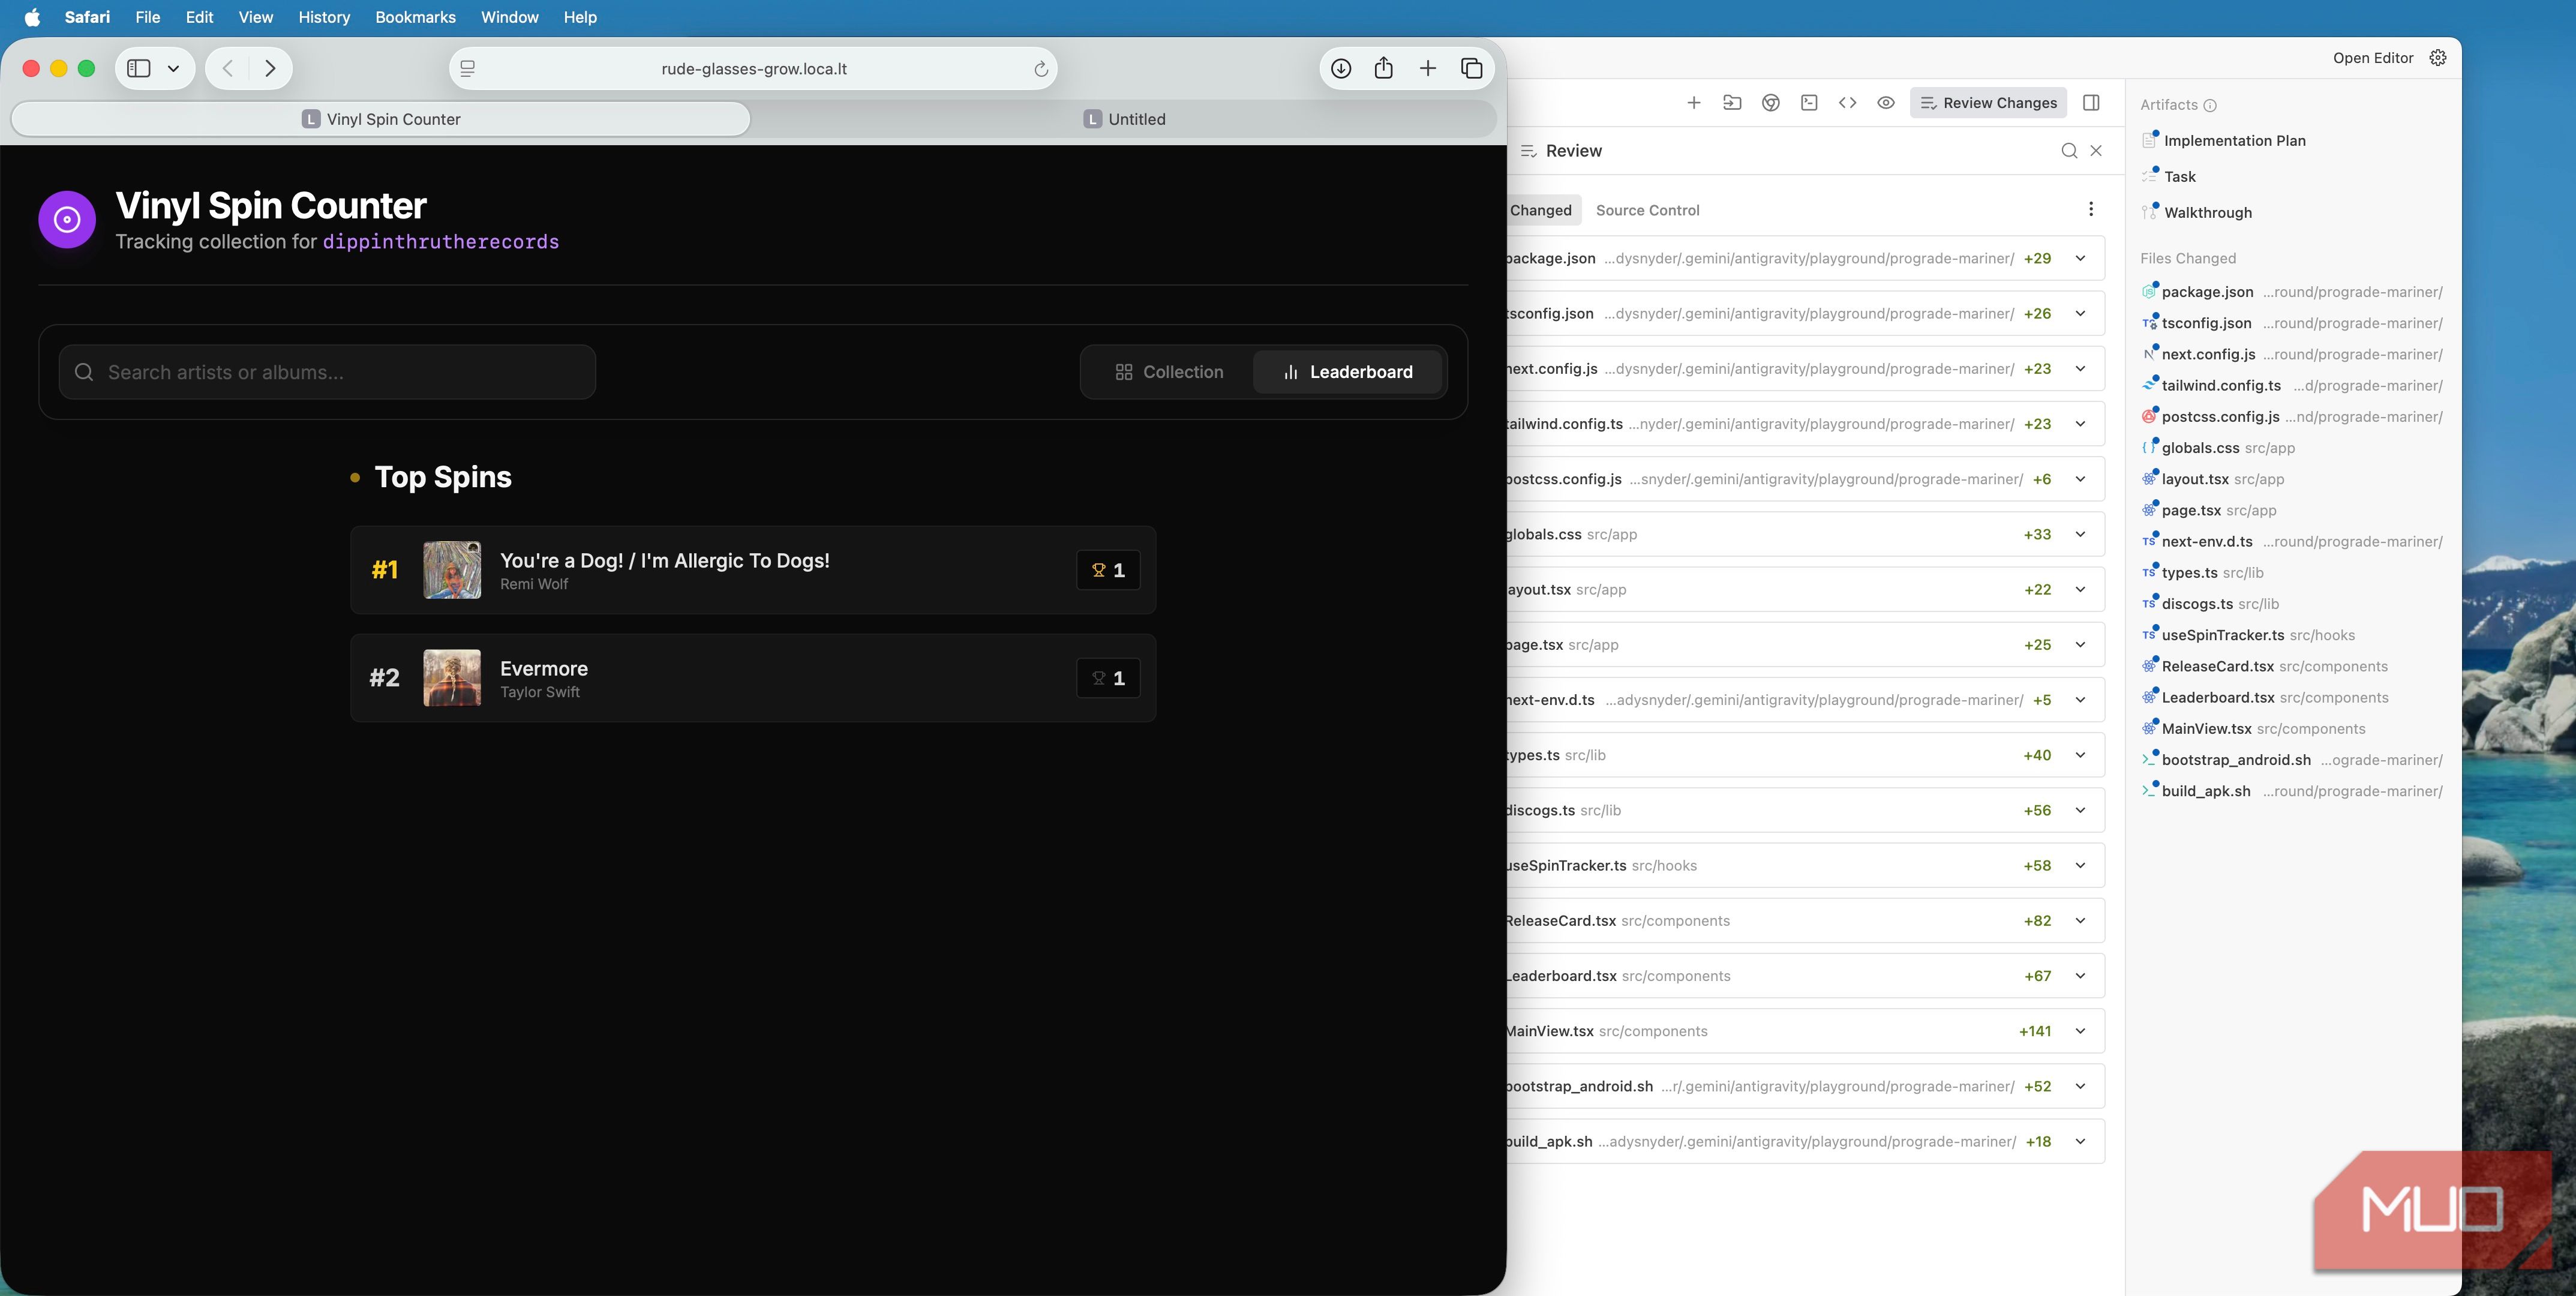The image size is (2576, 1296).
Task: Open a new tab with the plus icon
Action: [x=1427, y=68]
